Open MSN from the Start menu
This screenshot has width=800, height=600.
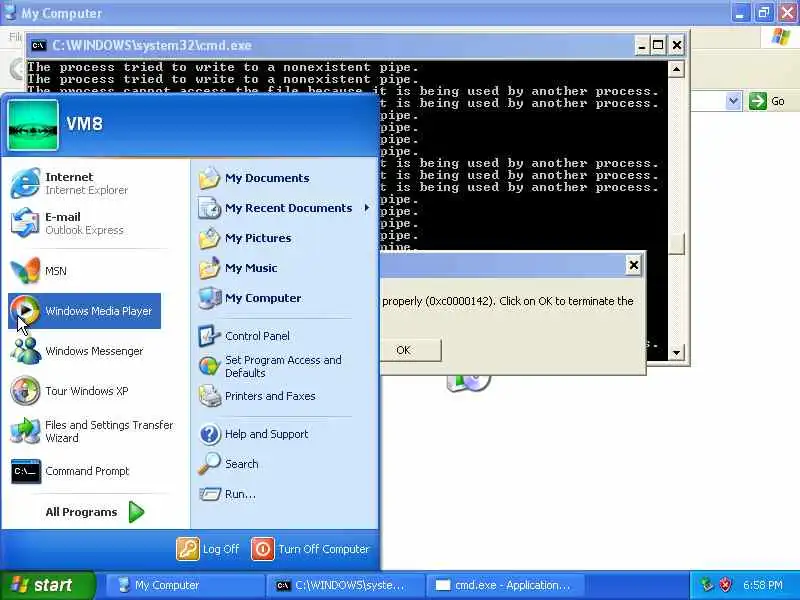(x=84, y=271)
